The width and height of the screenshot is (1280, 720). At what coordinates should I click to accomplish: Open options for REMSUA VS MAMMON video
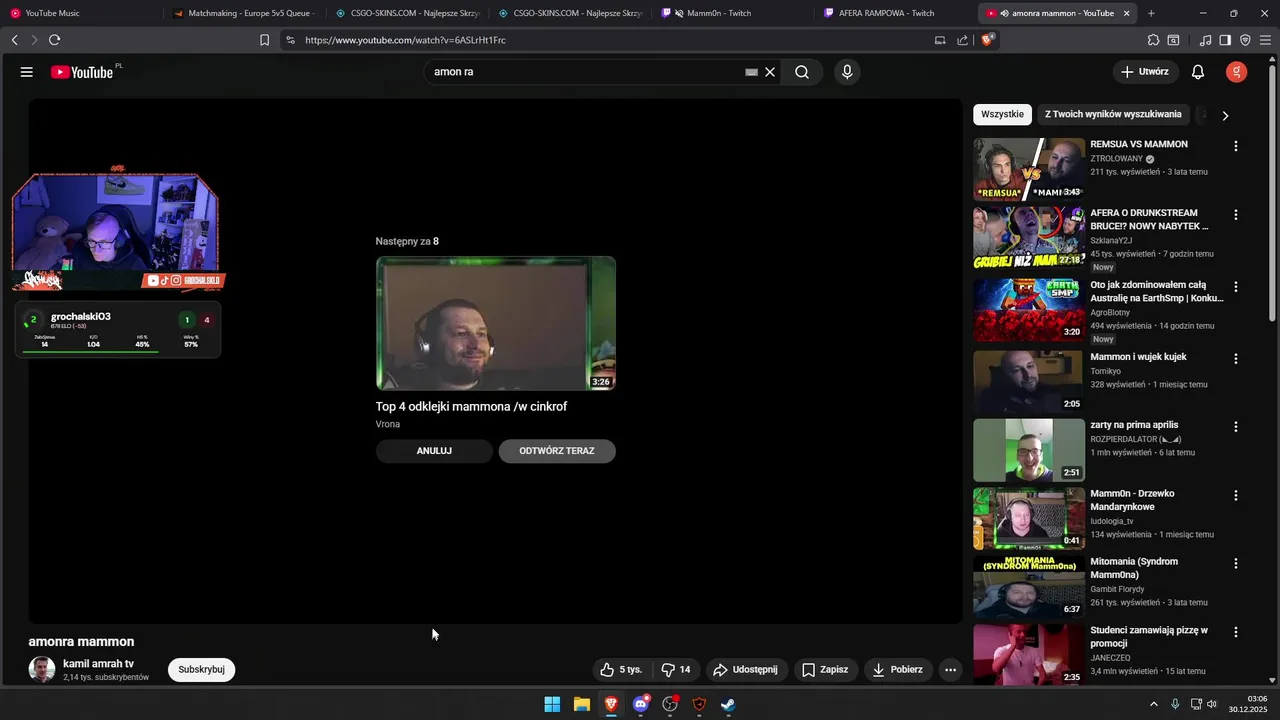pos(1235,145)
